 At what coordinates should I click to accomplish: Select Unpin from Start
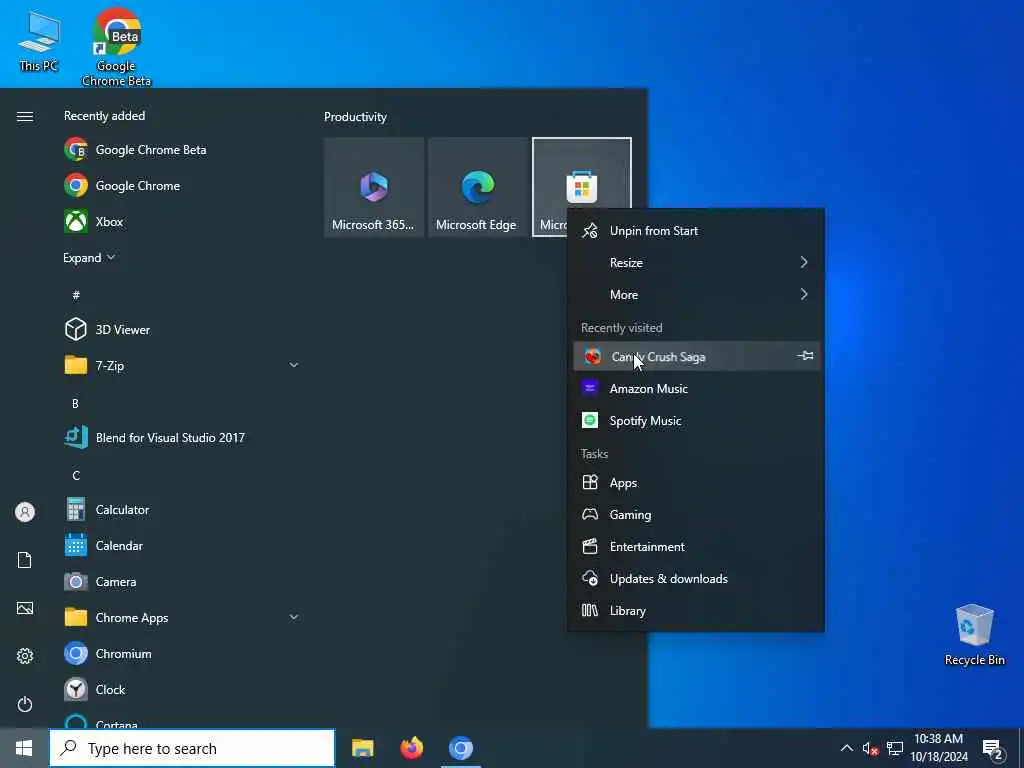tap(696, 231)
